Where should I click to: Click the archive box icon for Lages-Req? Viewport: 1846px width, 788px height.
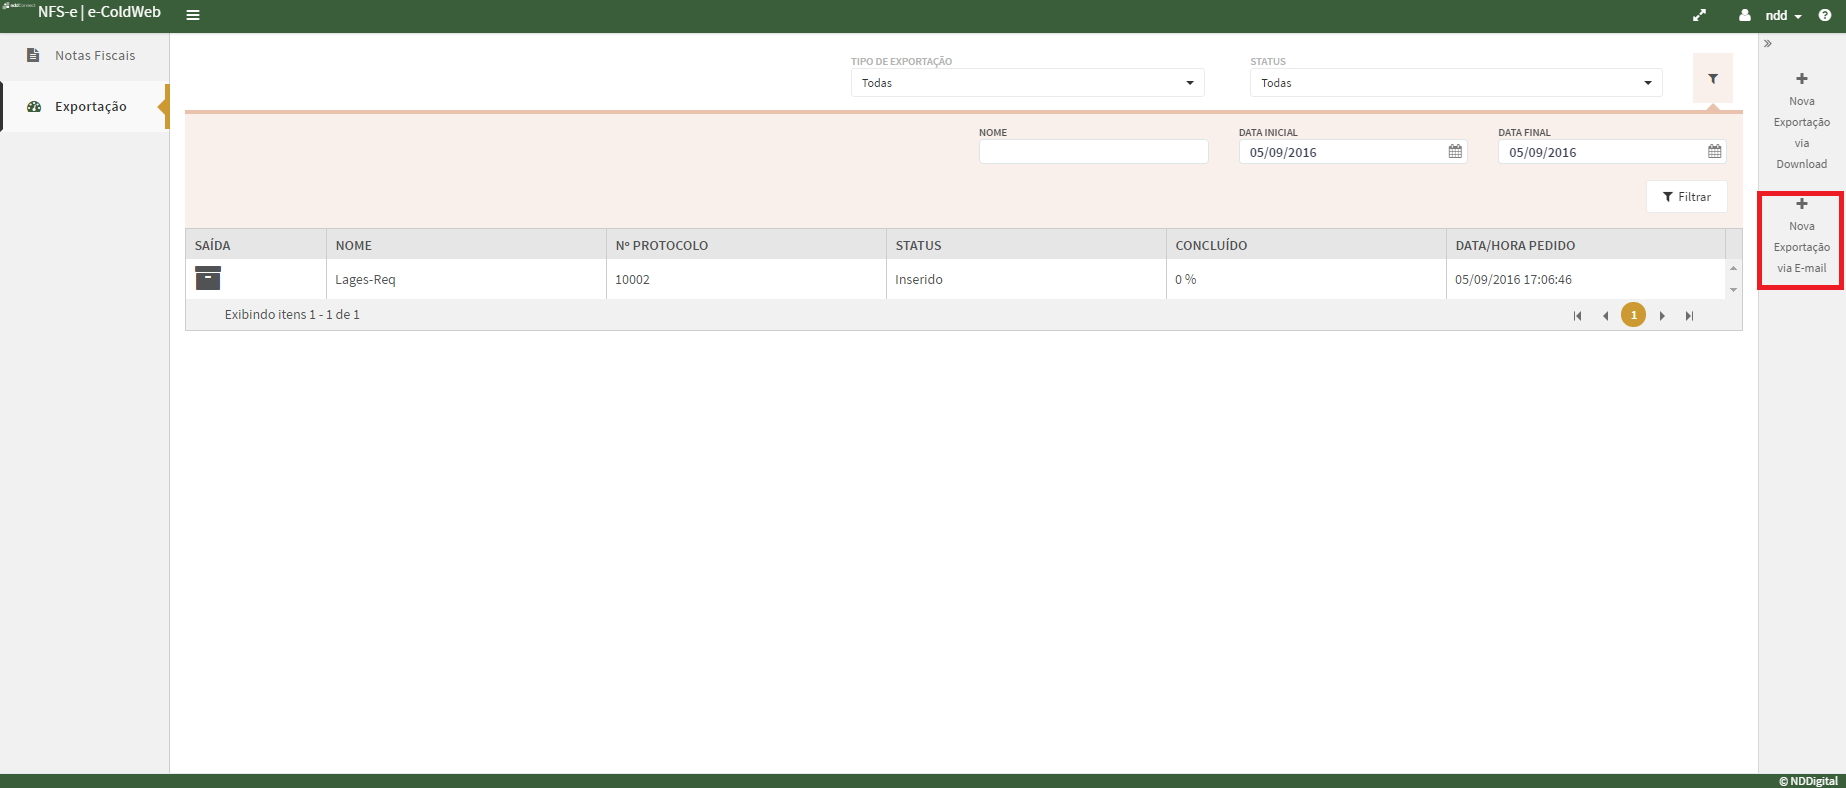[x=208, y=279]
